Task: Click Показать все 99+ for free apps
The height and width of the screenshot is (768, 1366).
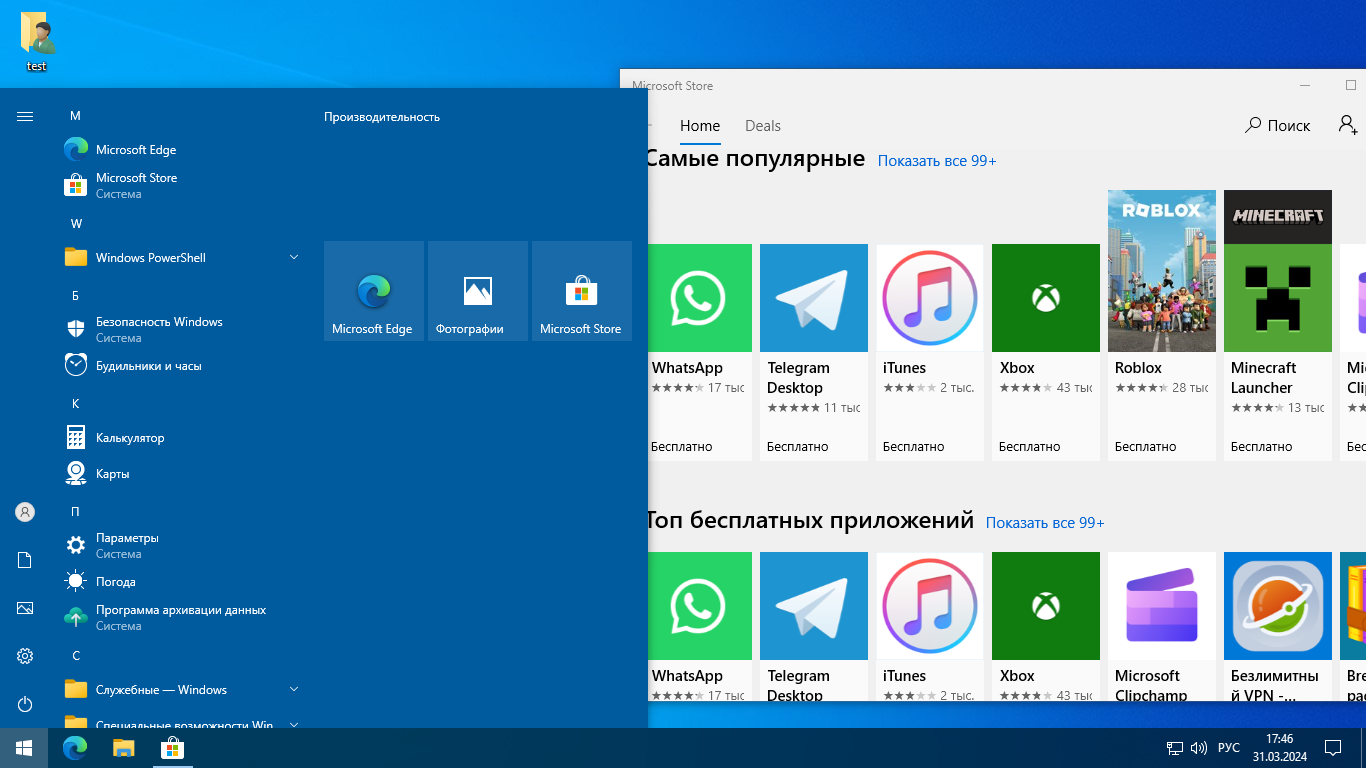Action: 1044,523
